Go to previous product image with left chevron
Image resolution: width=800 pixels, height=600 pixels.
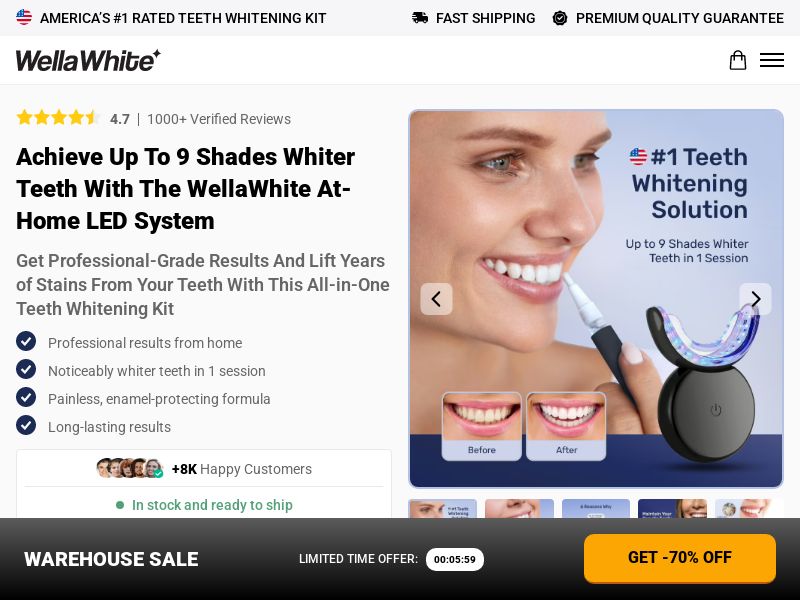tap(436, 299)
